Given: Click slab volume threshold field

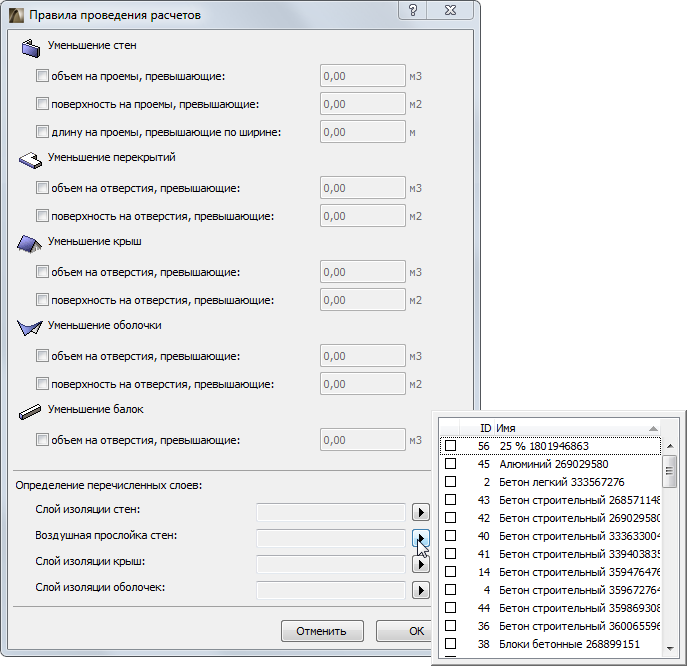Looking at the screenshot, I should coord(363,188).
